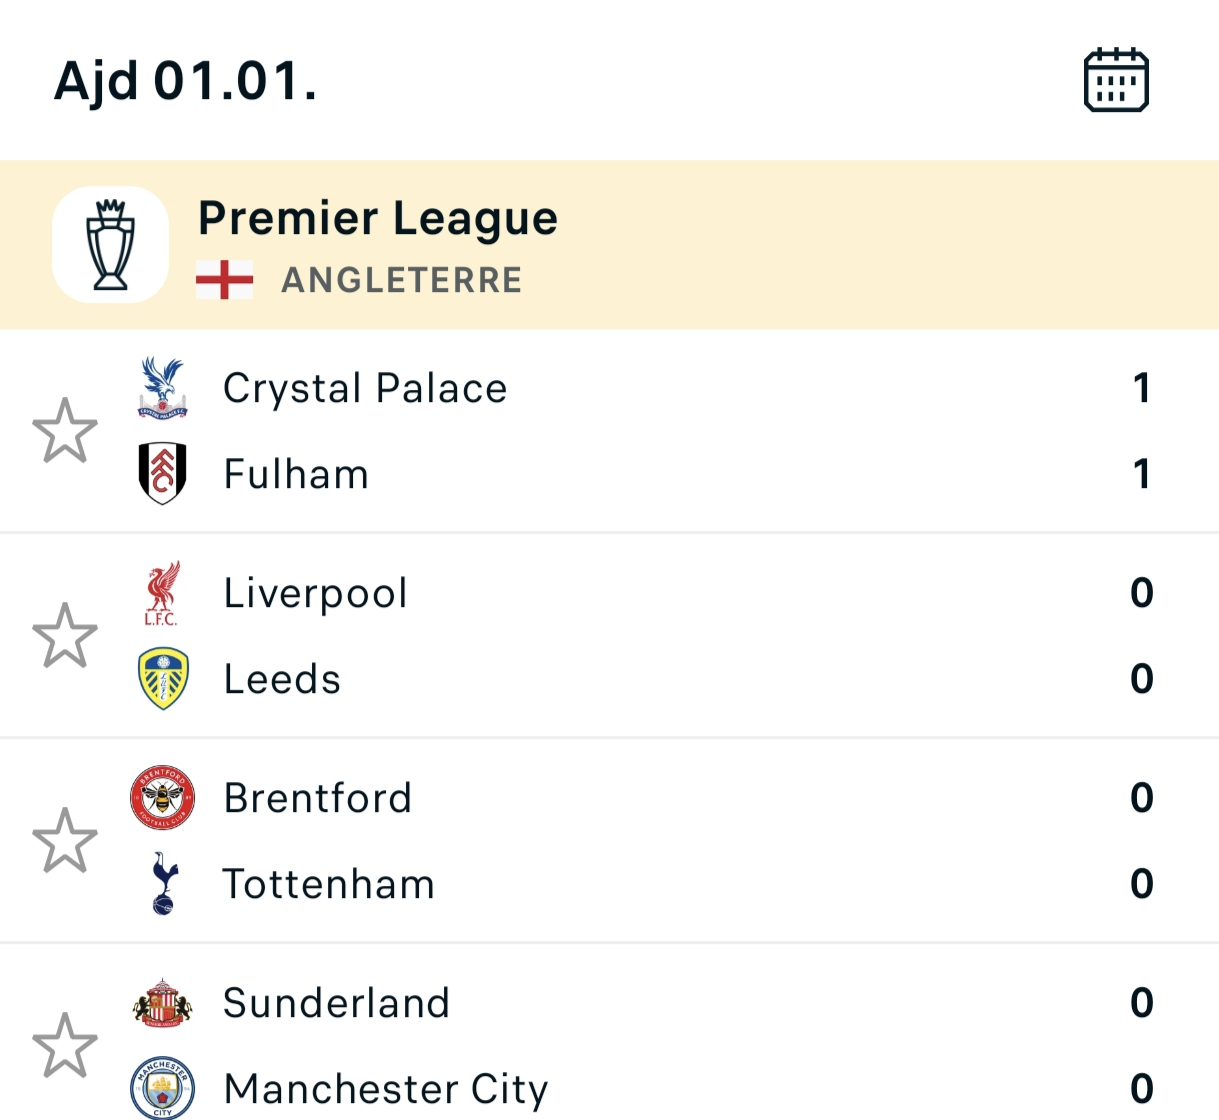Open the calendar date picker
The image size is (1219, 1120).
pos(1116,80)
